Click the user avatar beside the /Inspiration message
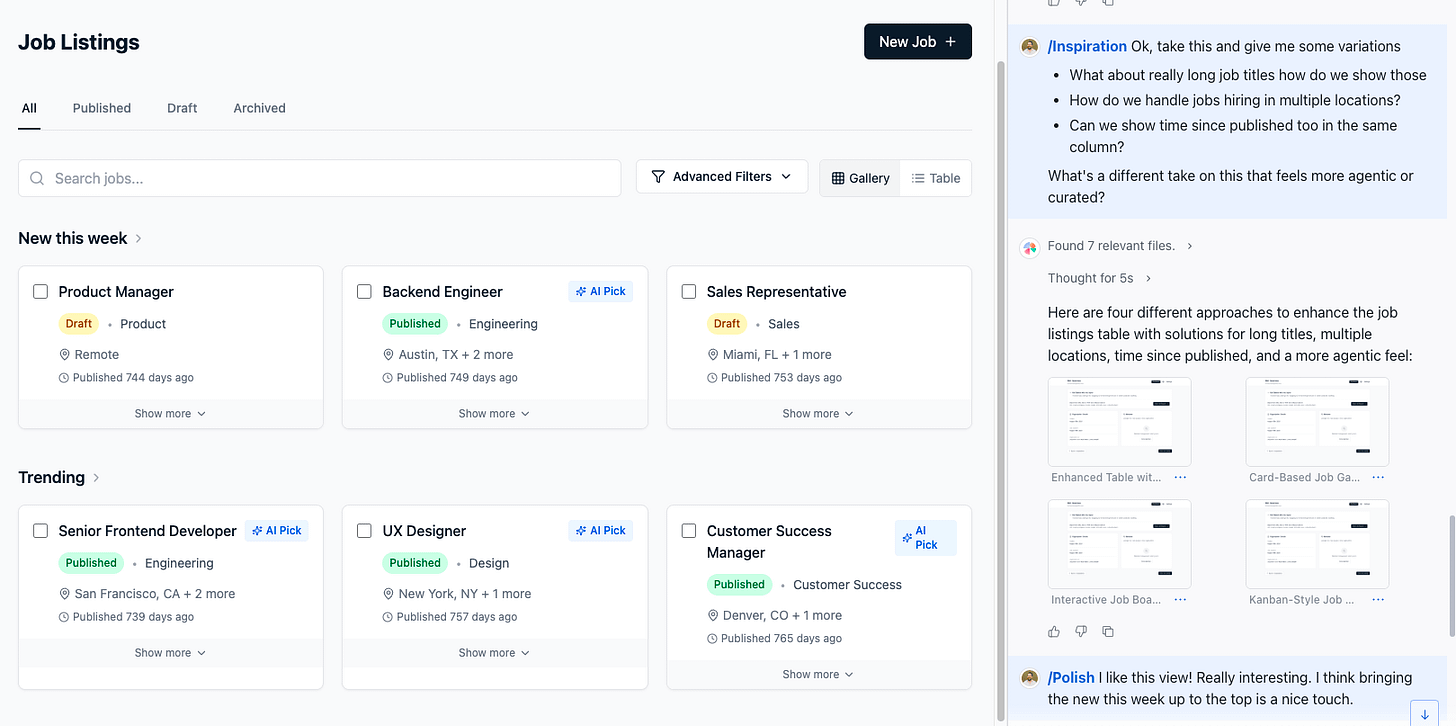 1029,47
